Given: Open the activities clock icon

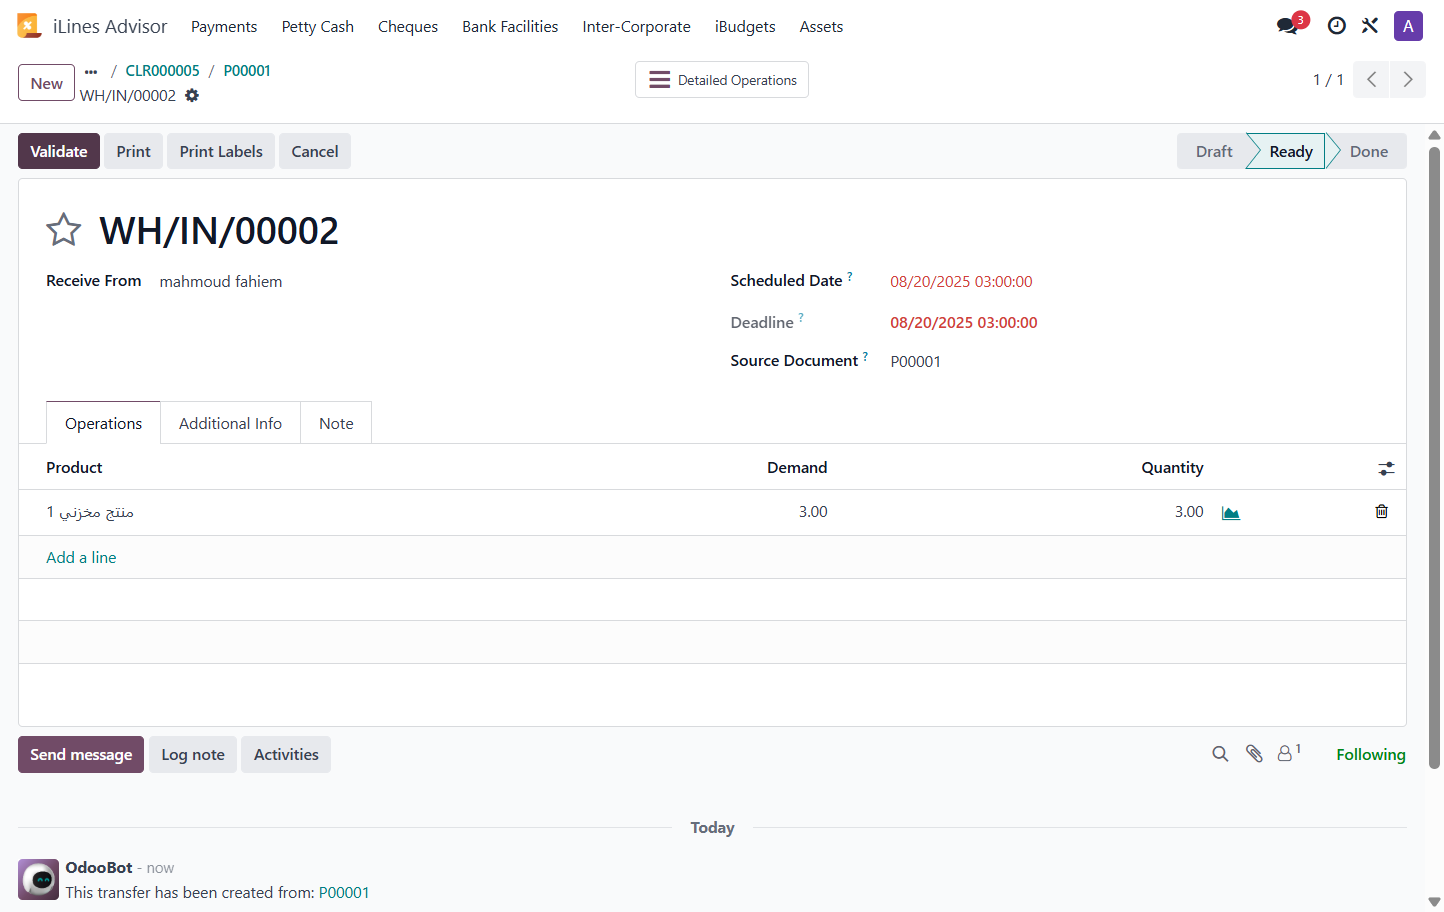Looking at the screenshot, I should click(1336, 26).
